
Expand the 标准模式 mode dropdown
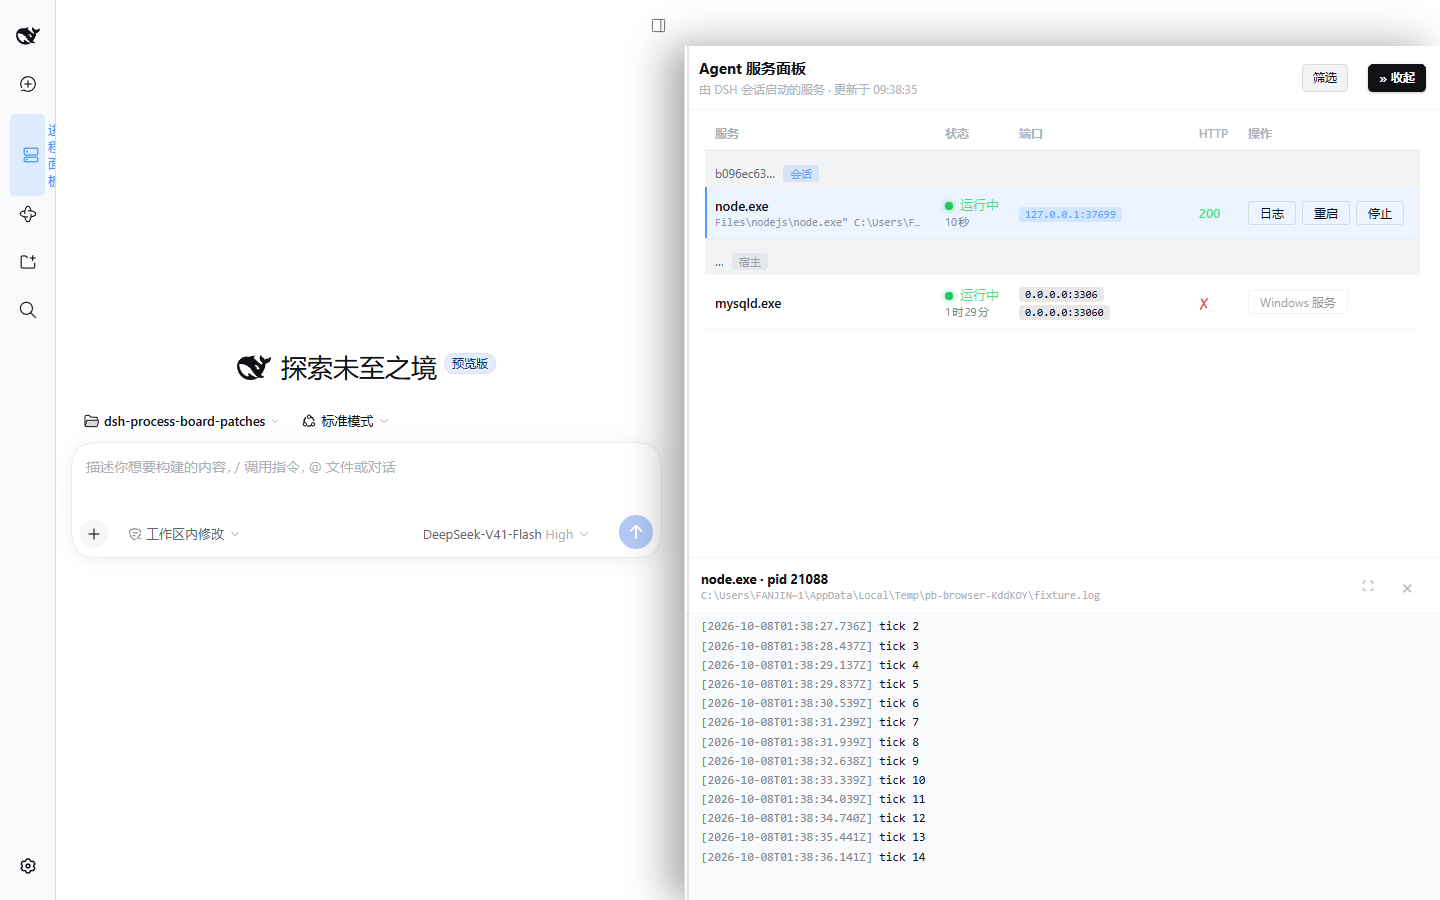tap(345, 421)
